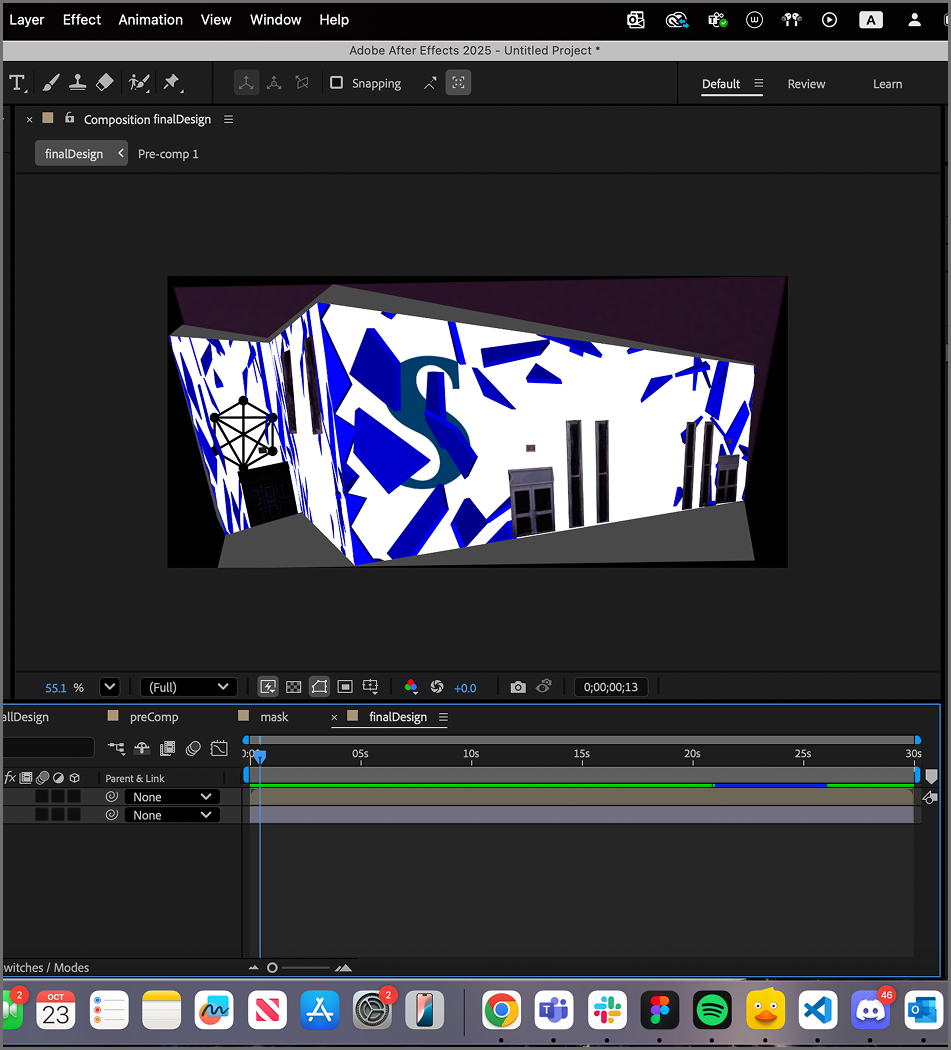Take a snapshot of the composition viewer
Viewport: 951px width, 1050px height.
[x=518, y=687]
